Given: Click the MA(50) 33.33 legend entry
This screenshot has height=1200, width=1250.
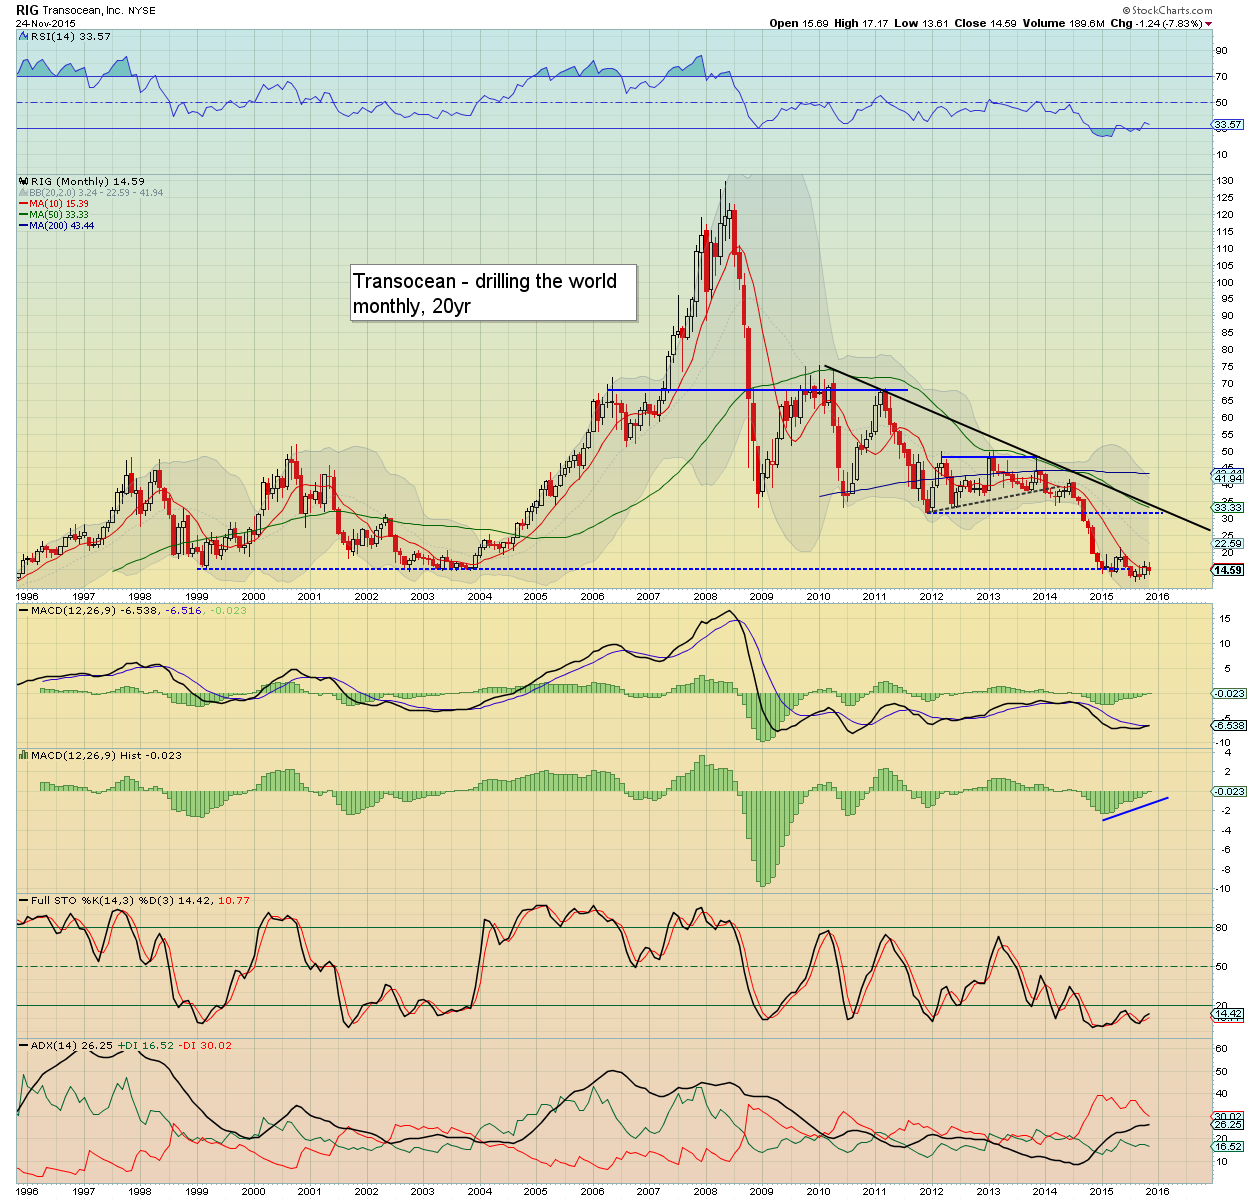Looking at the screenshot, I should coord(58,215).
